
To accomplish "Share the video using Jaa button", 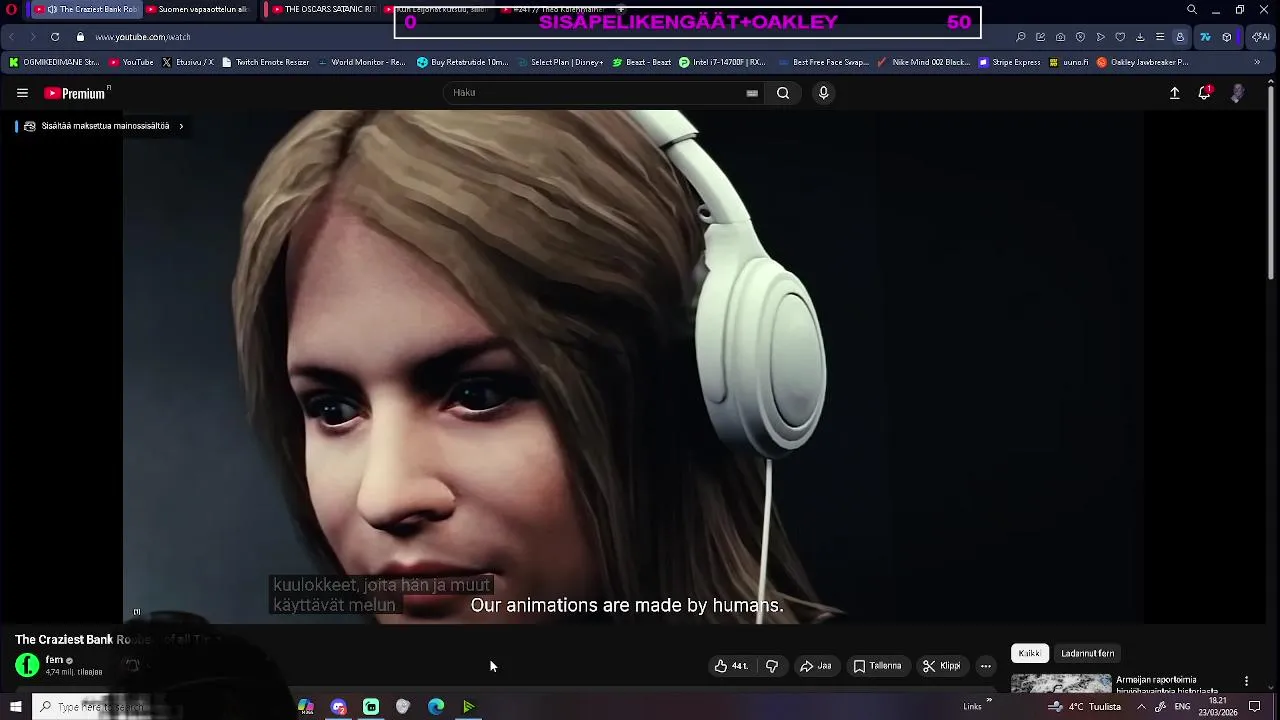I will (815, 666).
